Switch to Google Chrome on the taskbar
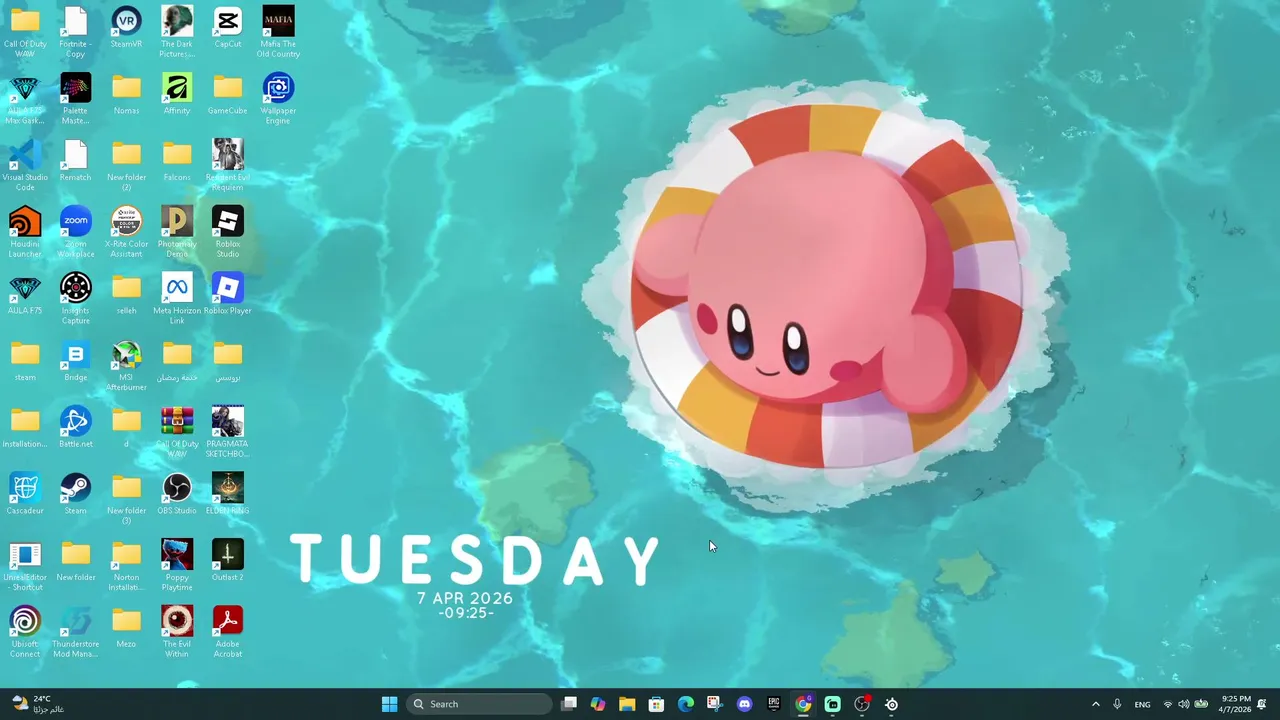Screen dimensions: 1280x720 [803, 704]
